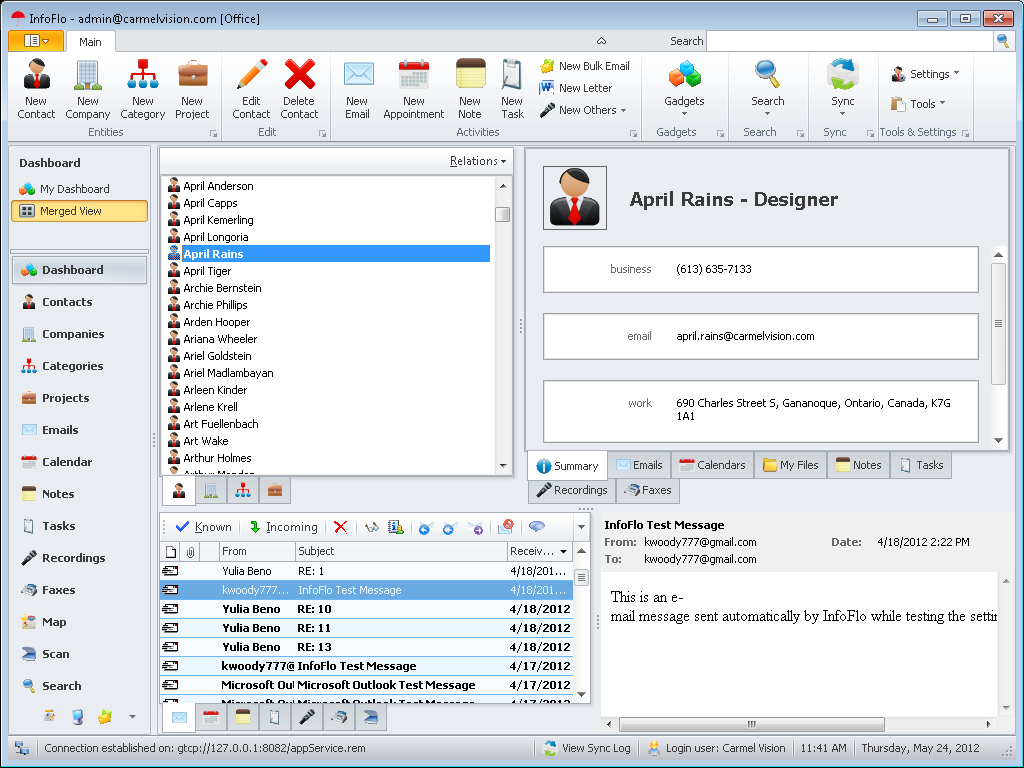Click the red X delete email icon
The height and width of the screenshot is (768, 1024).
point(340,527)
